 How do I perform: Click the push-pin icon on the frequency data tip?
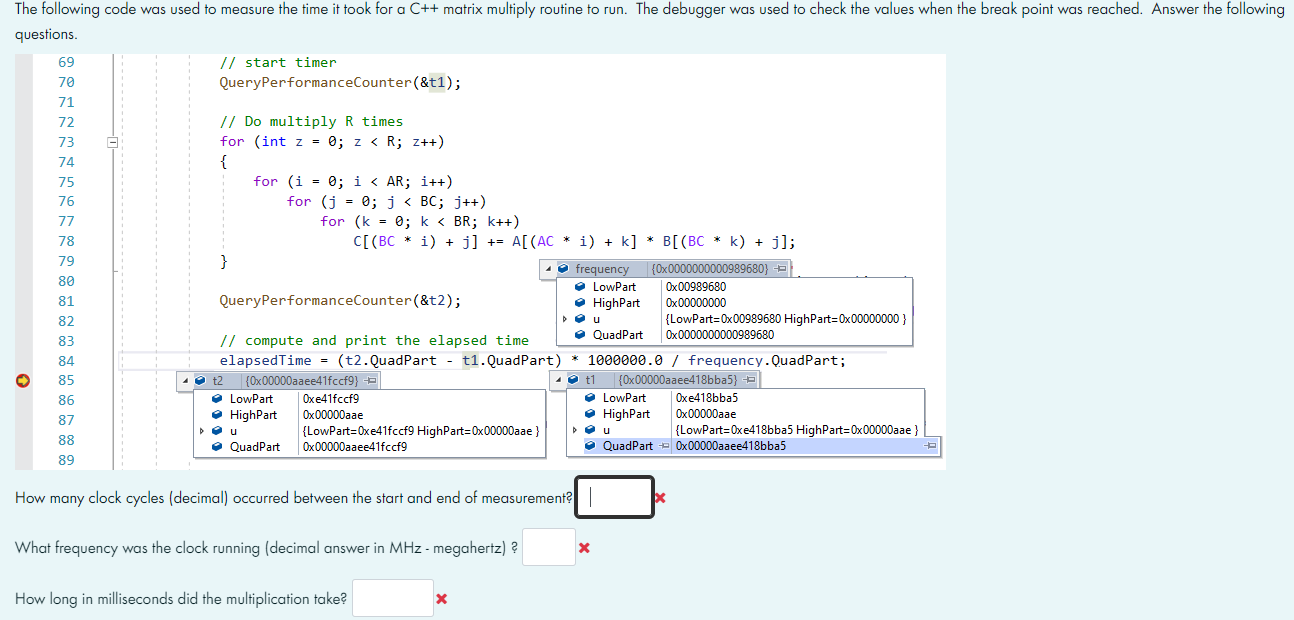[780, 269]
